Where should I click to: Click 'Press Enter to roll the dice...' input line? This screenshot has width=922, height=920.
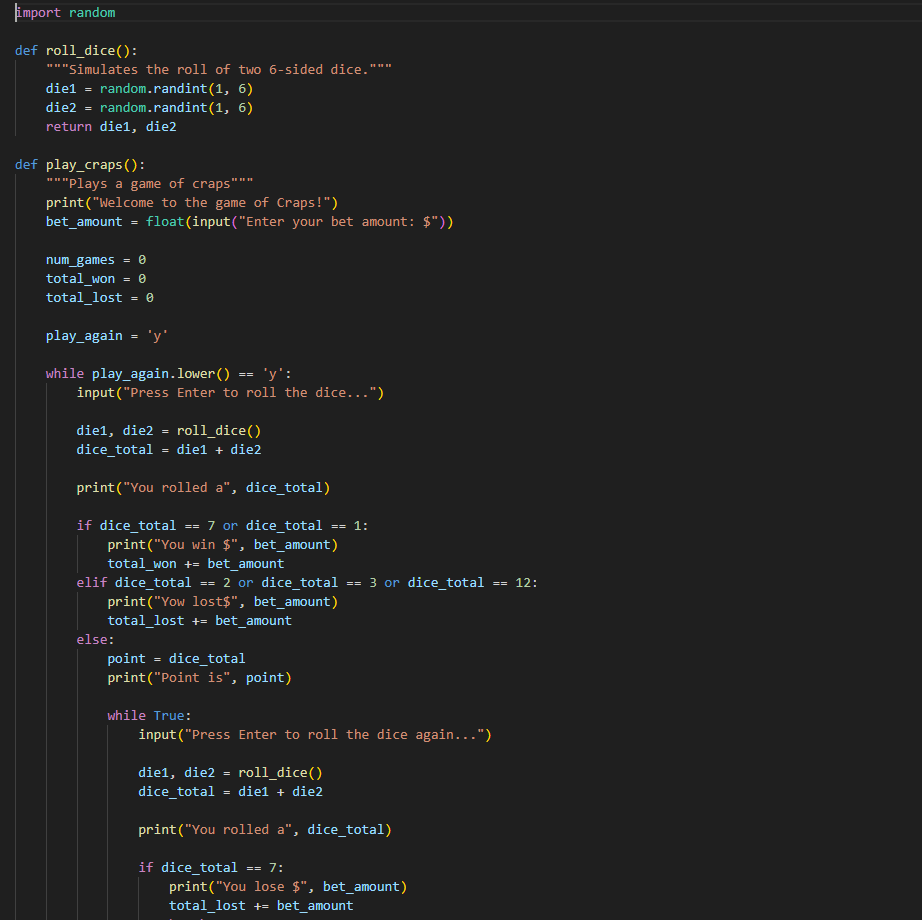(x=230, y=393)
